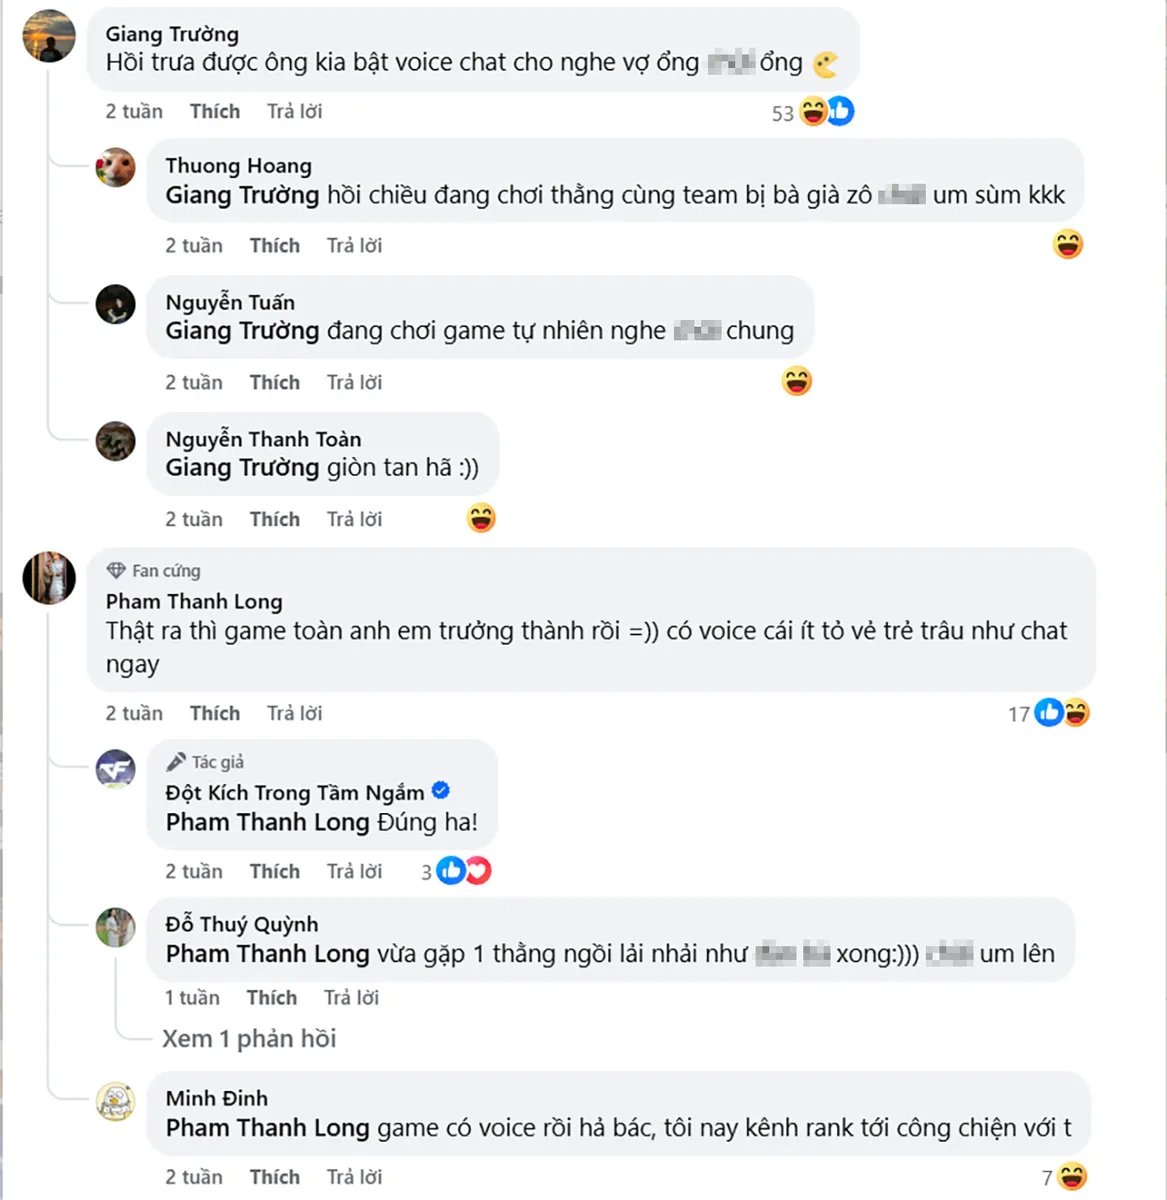Click the like thumb reaction on Phạm Thanh Long's comment
Viewport: 1167px width, 1200px height.
pos(1049,713)
